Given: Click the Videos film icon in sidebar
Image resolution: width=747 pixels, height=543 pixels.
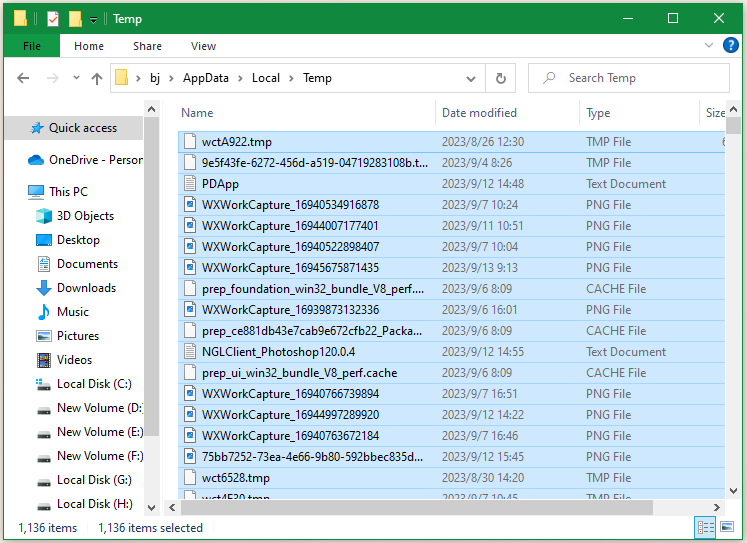Looking at the screenshot, I should [44, 360].
